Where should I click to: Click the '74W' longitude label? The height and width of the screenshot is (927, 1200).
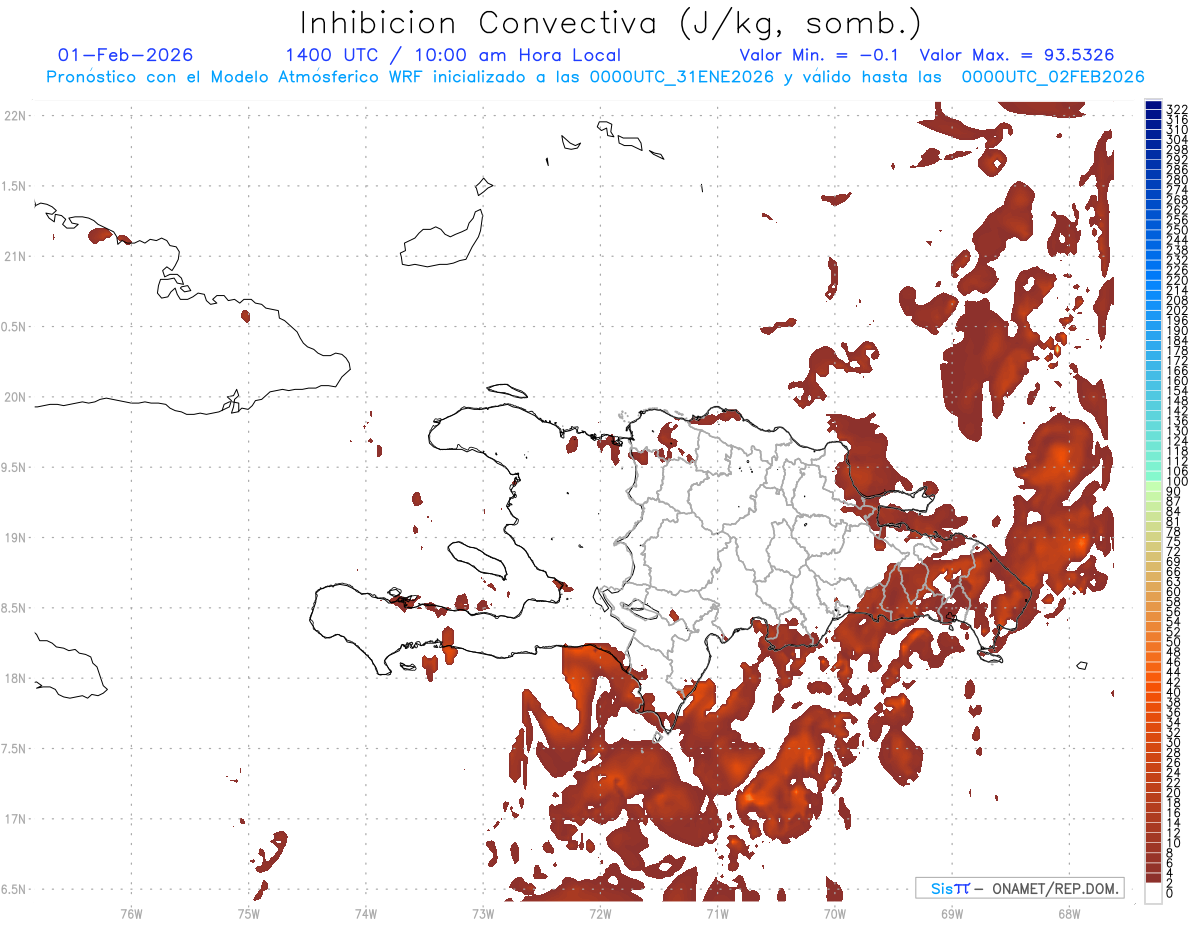coord(366,914)
